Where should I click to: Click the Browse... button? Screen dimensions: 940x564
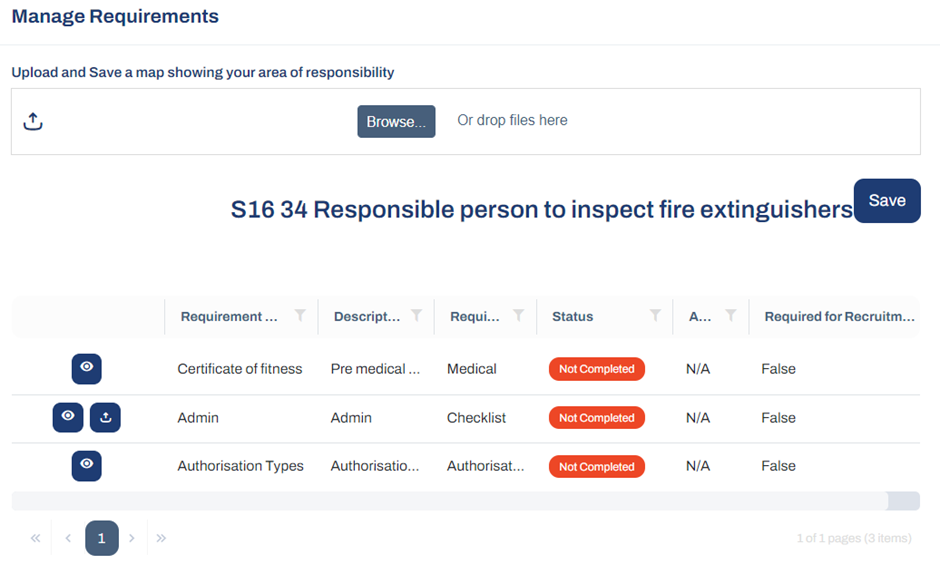click(396, 122)
